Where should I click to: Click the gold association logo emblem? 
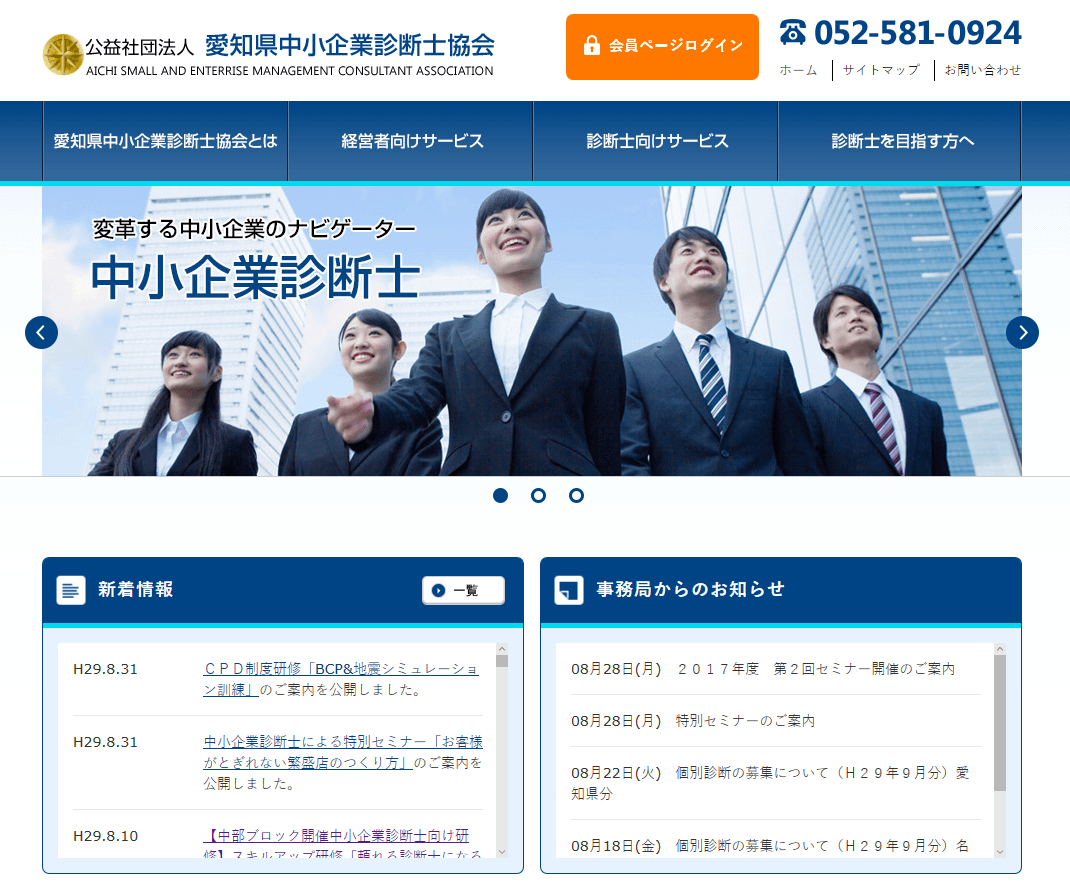[63, 54]
